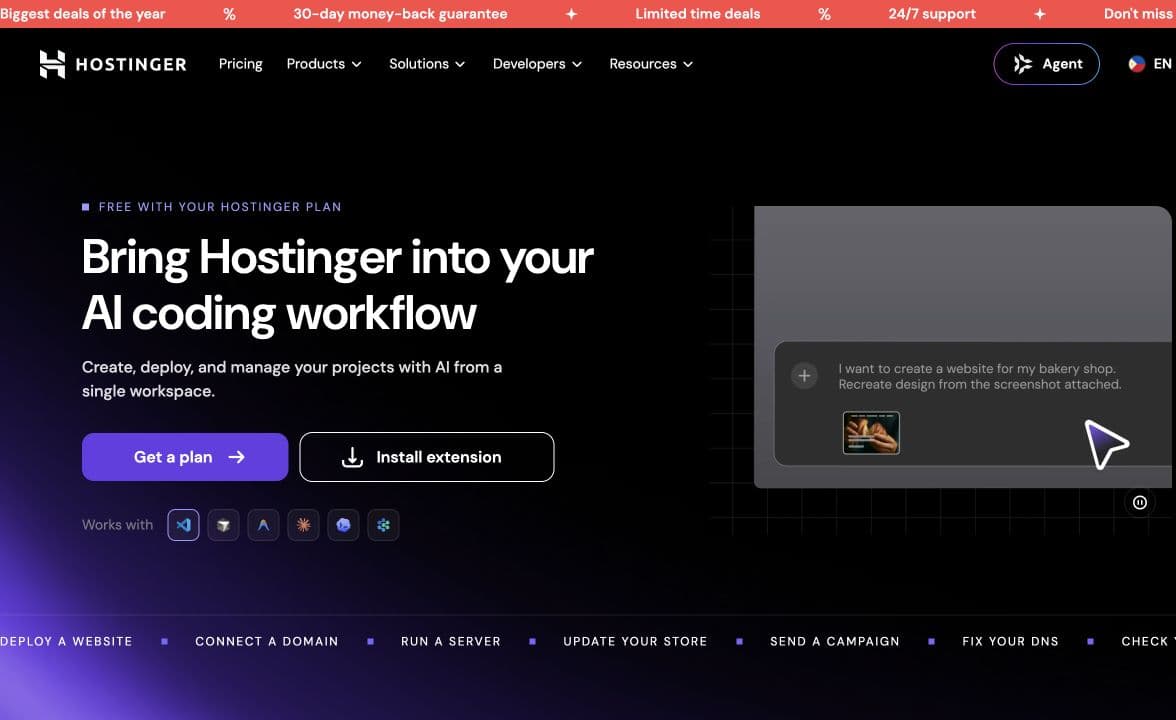The width and height of the screenshot is (1176, 720).
Task: Expand the Solutions dropdown menu
Action: (x=427, y=64)
